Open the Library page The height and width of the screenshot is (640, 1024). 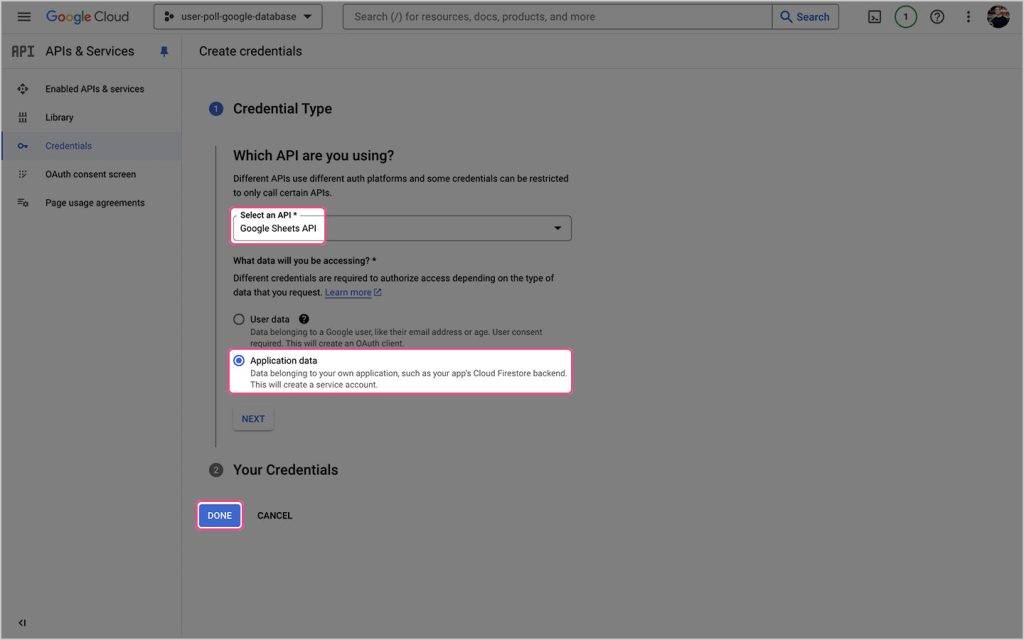pos(59,118)
